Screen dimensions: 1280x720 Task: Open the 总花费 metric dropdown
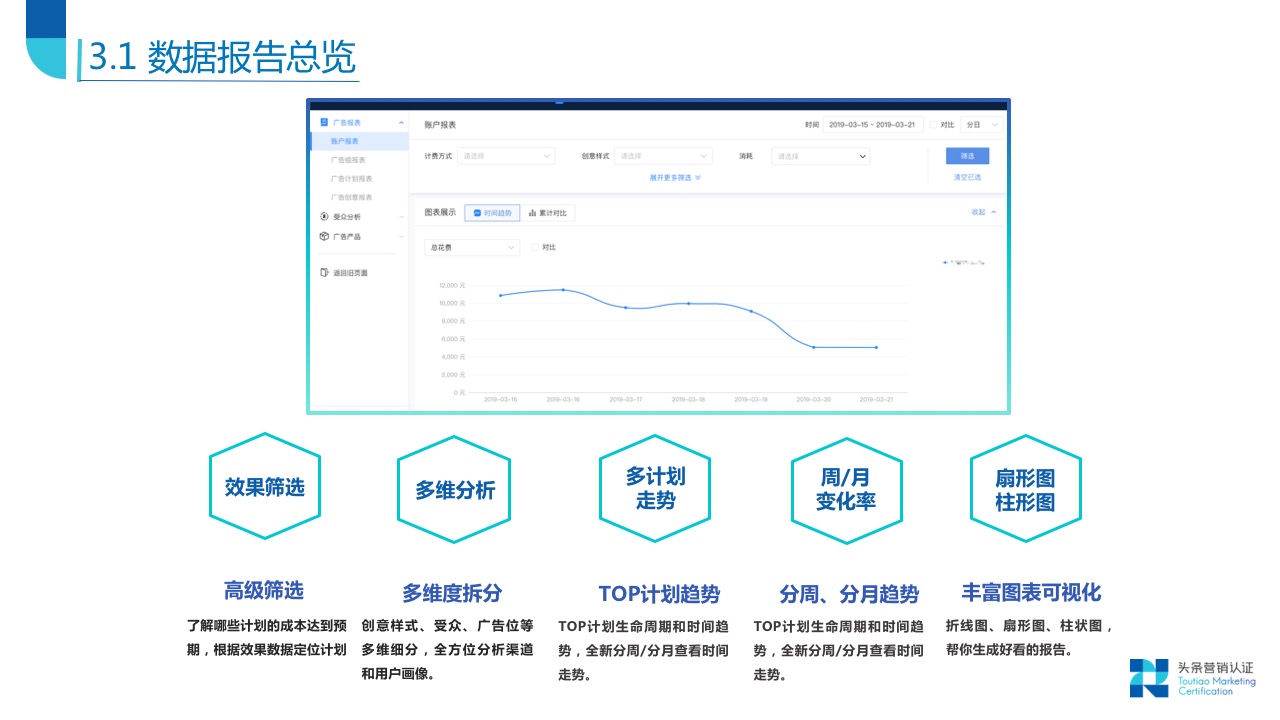[x=471, y=248]
